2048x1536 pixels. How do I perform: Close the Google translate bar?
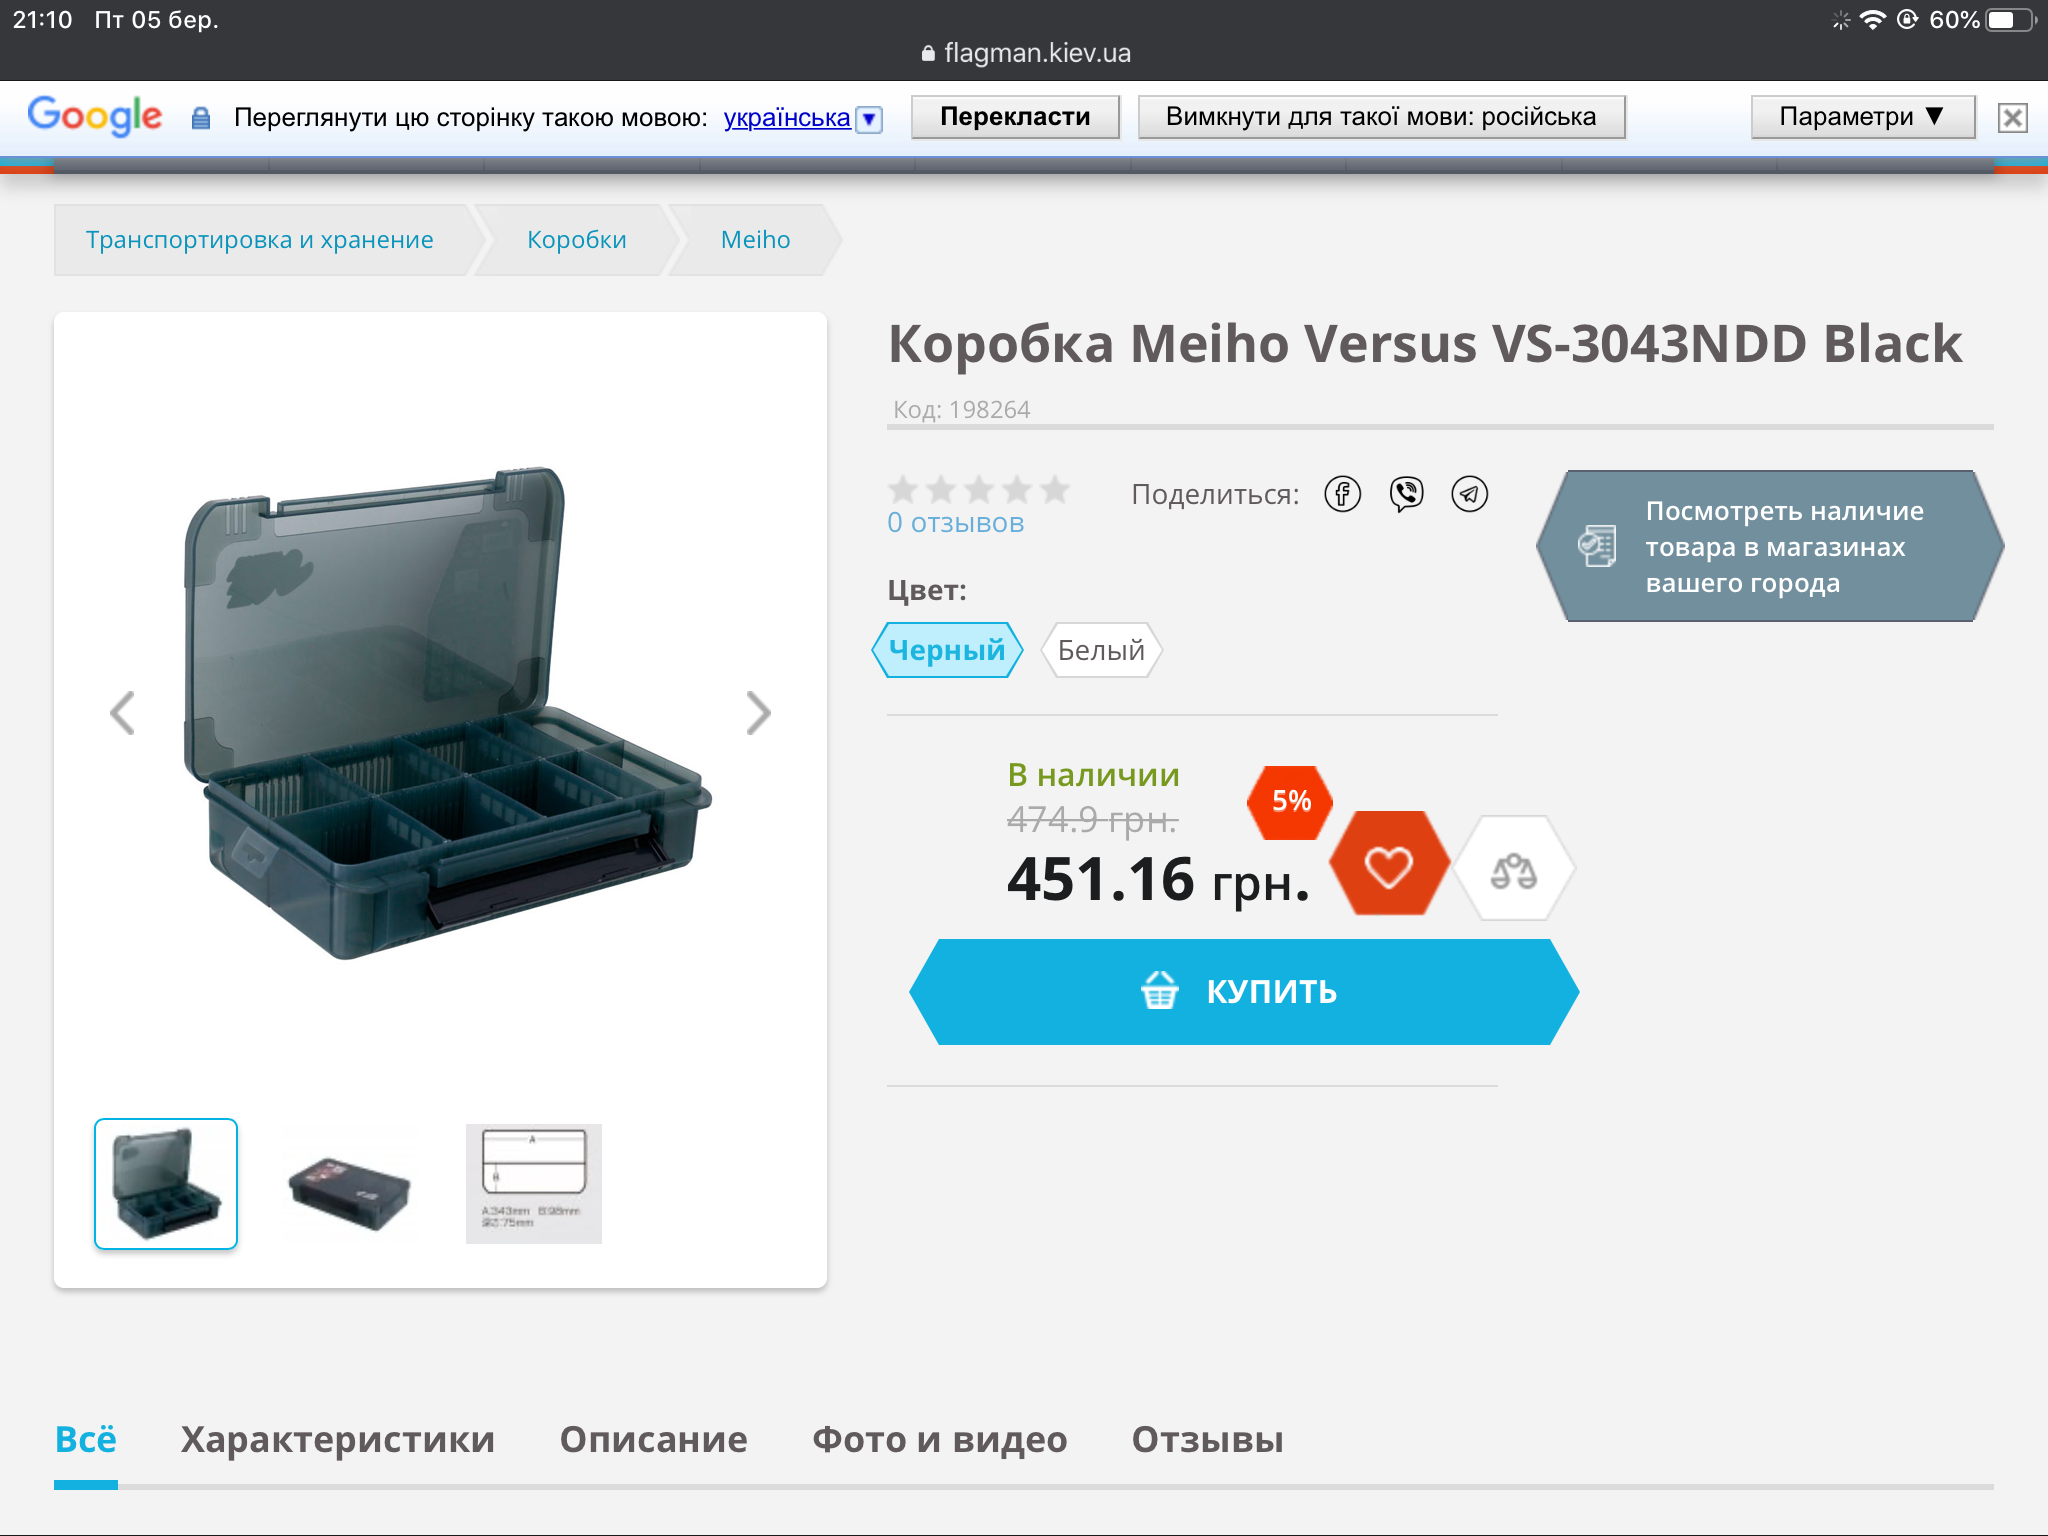(2012, 118)
